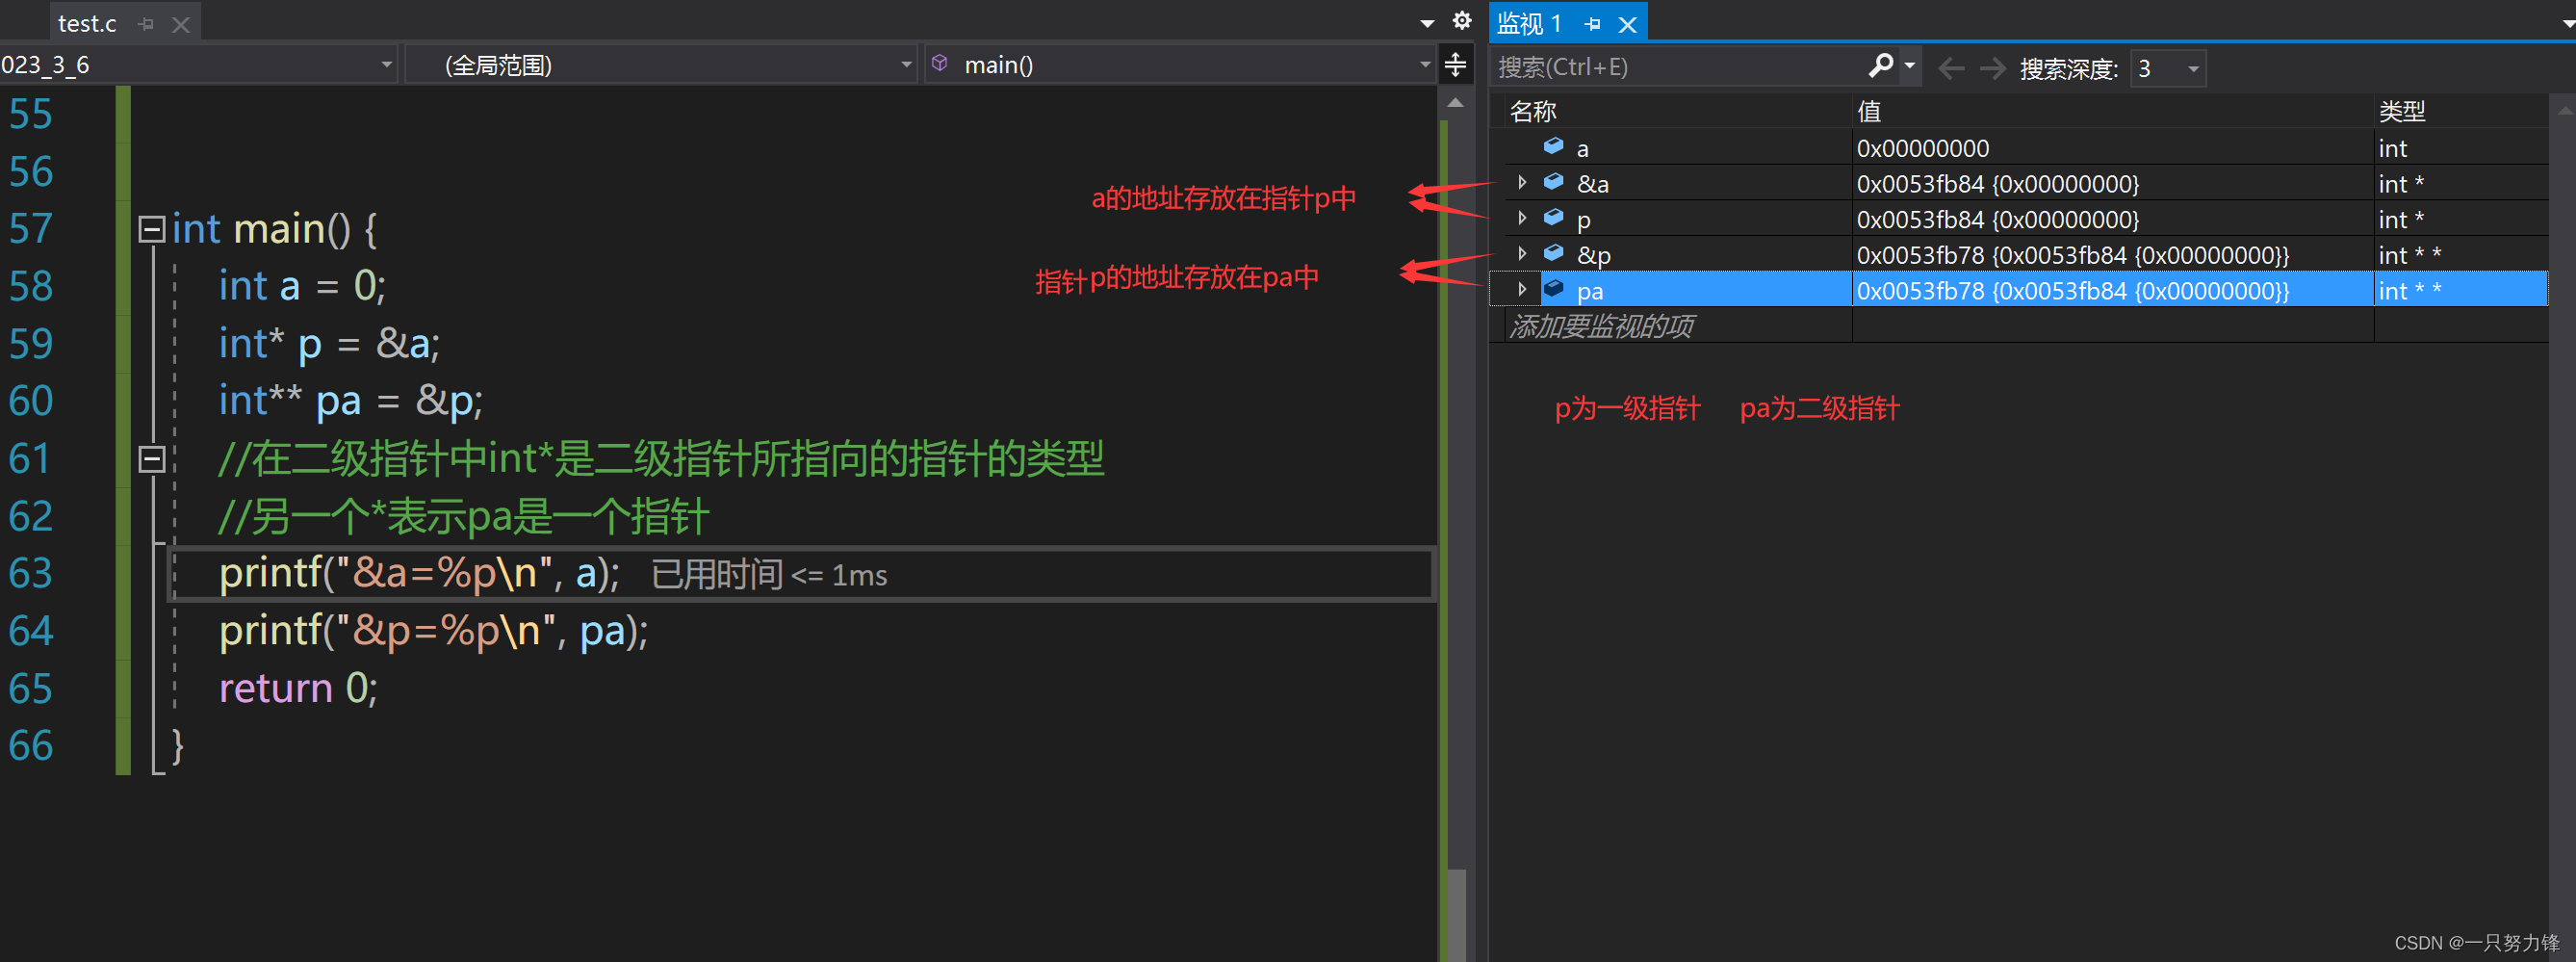Click the editor scroll up arrow
Screen dimensions: 2576x962
click(x=1455, y=103)
